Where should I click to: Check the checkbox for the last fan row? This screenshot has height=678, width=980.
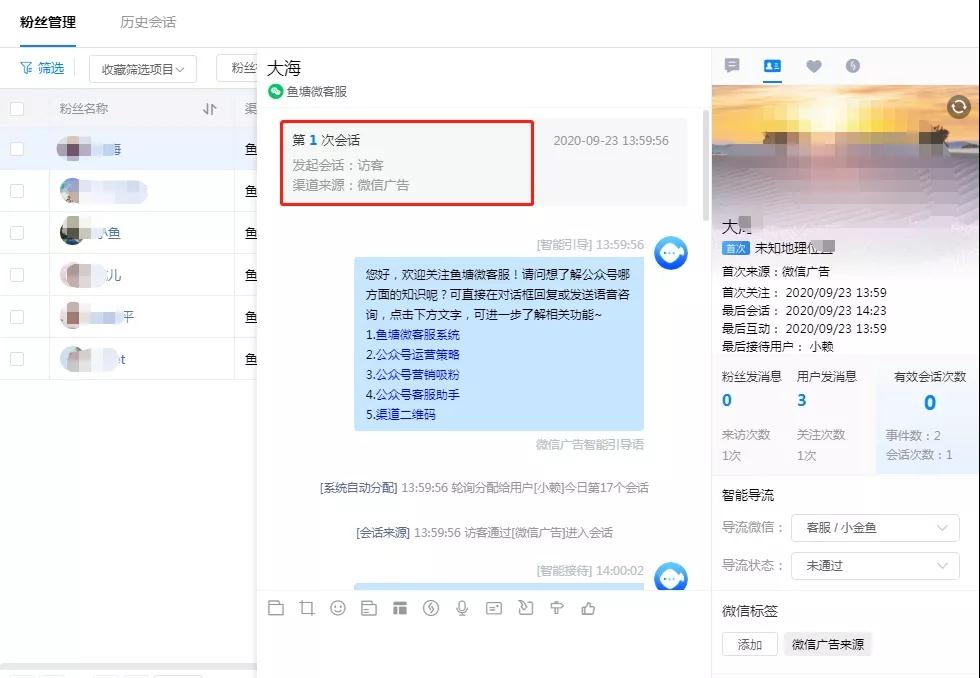pyautogui.click(x=17, y=359)
